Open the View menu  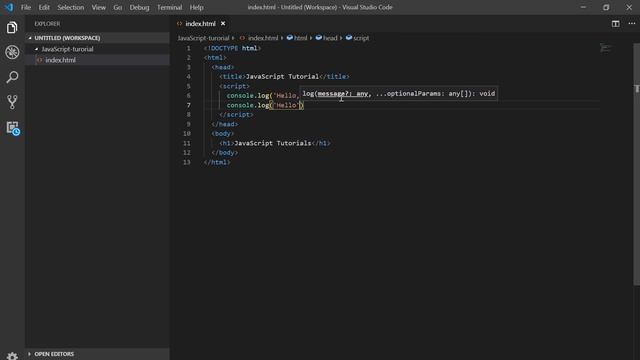click(98, 7)
